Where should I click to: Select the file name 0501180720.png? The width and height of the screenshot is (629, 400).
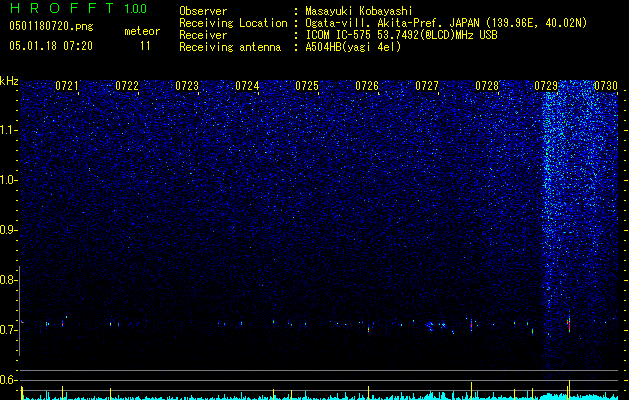point(51,27)
